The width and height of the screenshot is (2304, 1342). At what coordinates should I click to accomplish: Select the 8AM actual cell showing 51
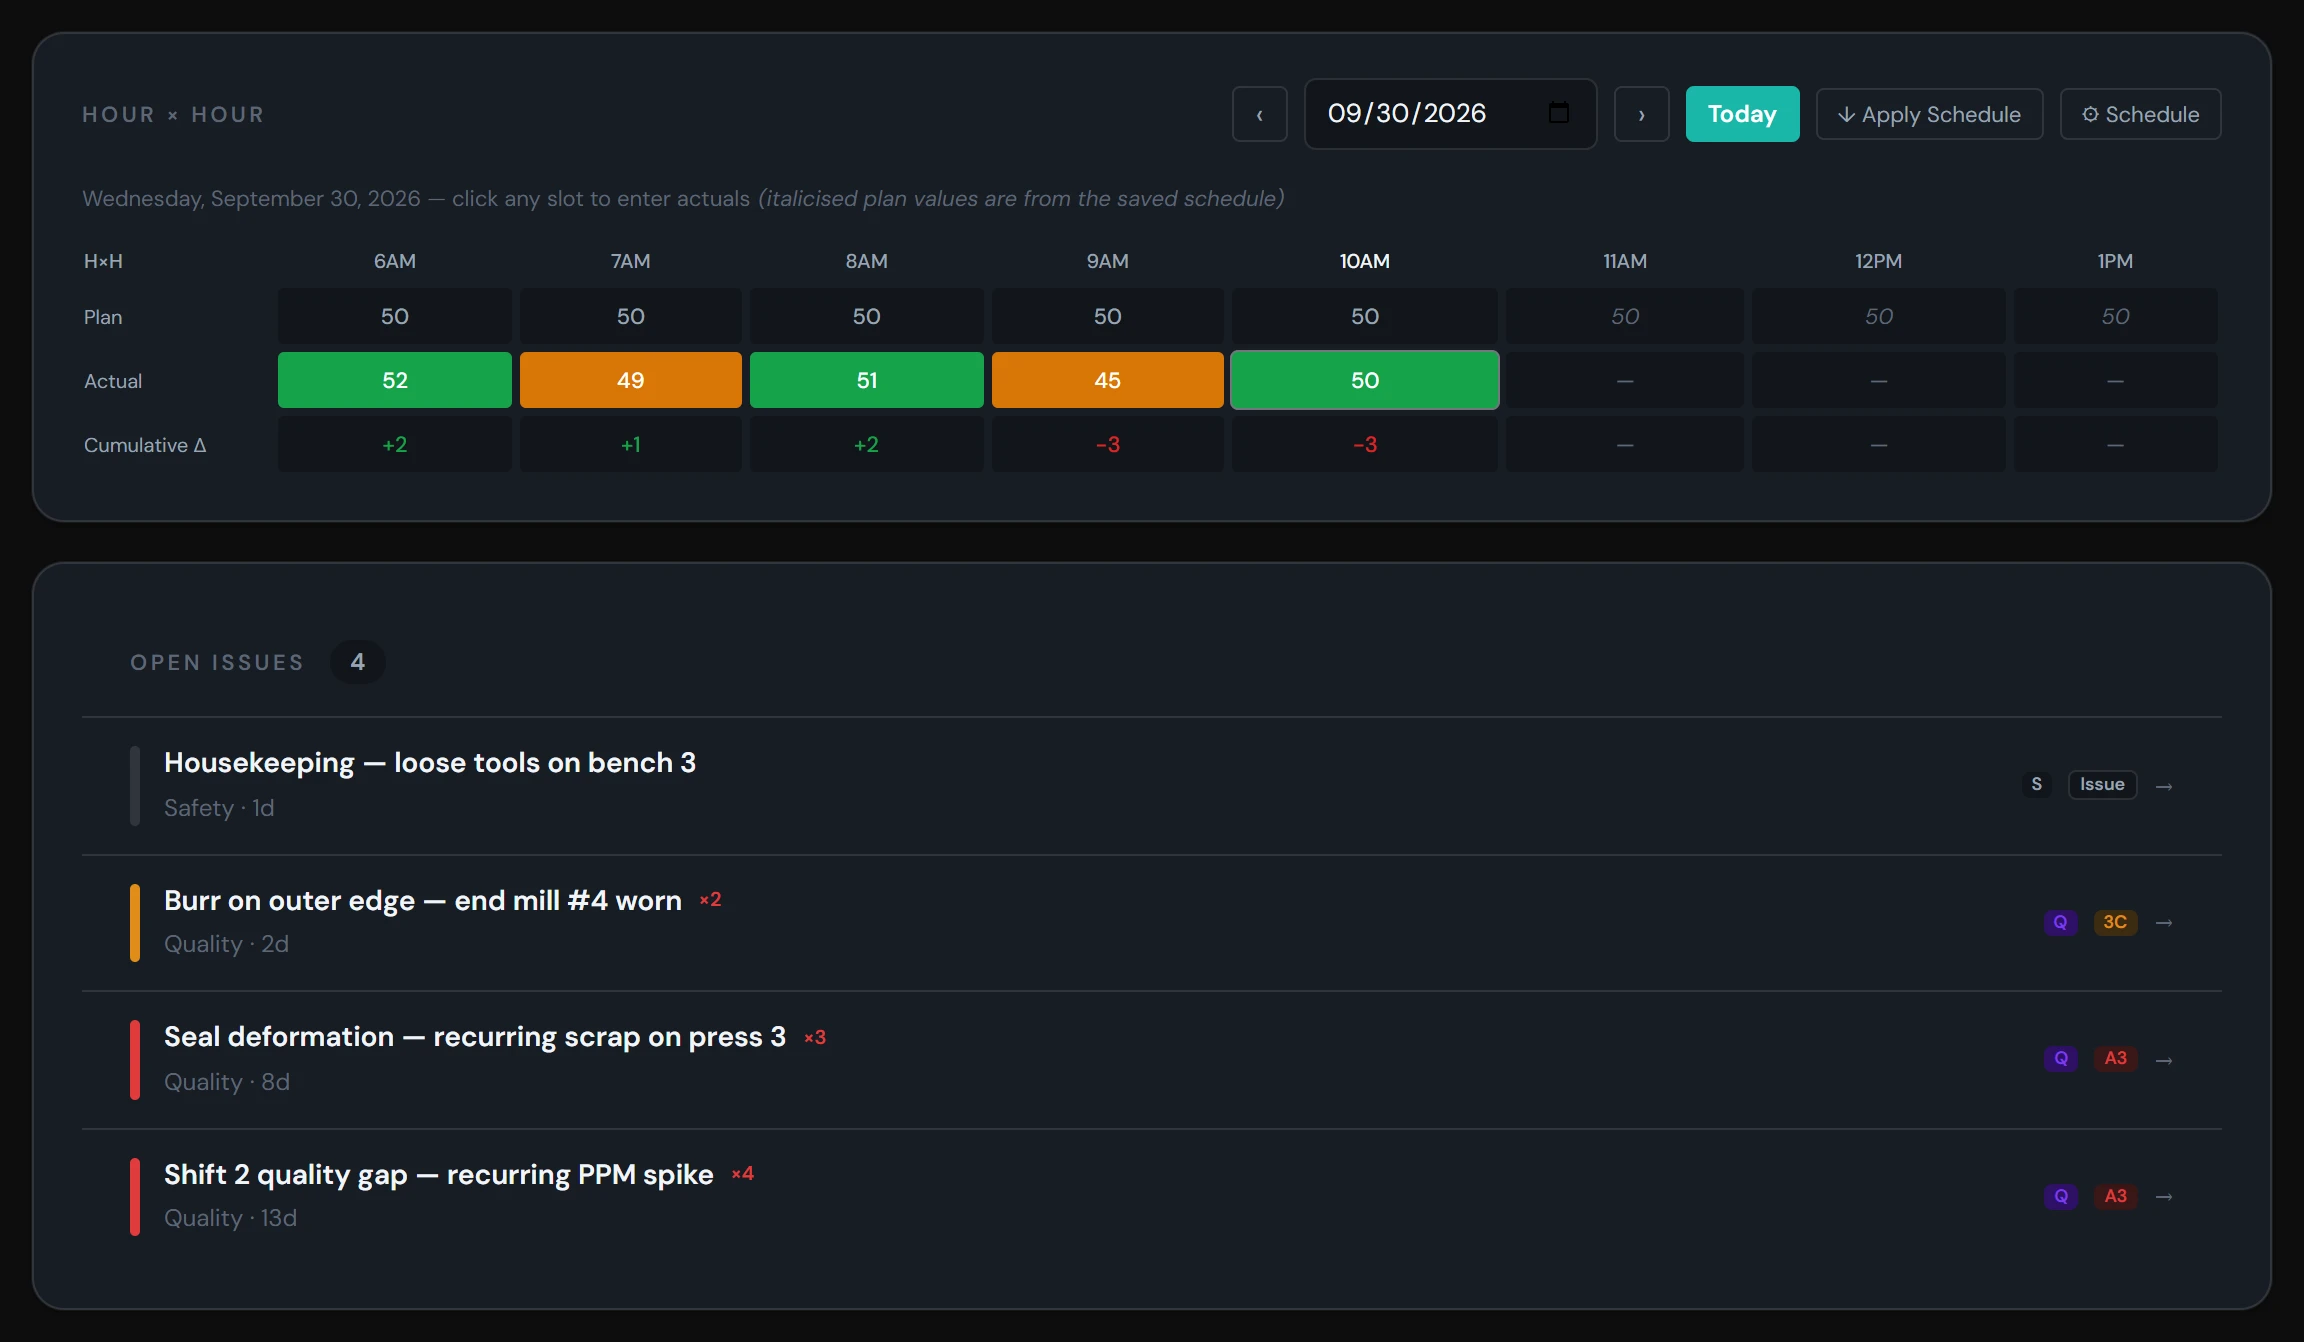866,380
